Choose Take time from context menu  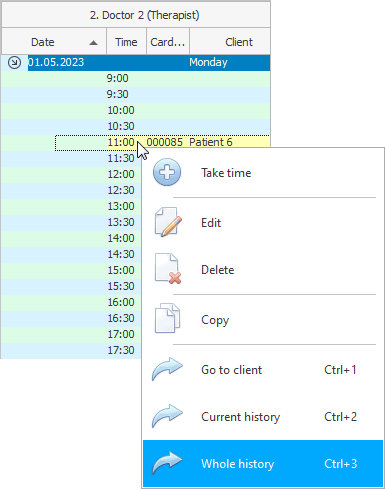click(262, 173)
